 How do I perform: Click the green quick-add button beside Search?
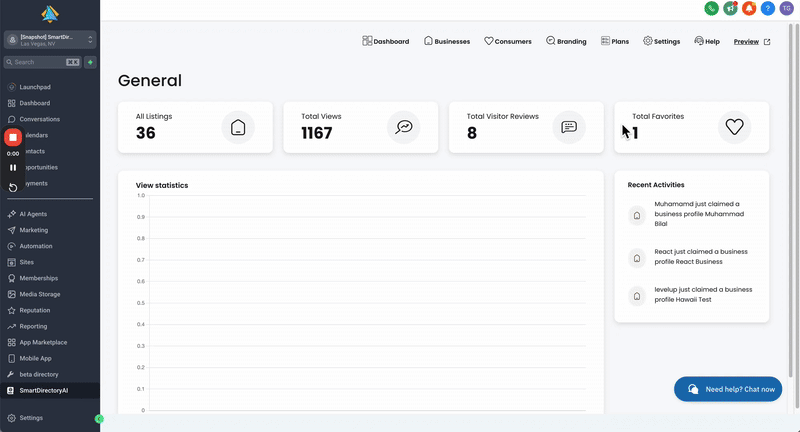(x=90, y=62)
